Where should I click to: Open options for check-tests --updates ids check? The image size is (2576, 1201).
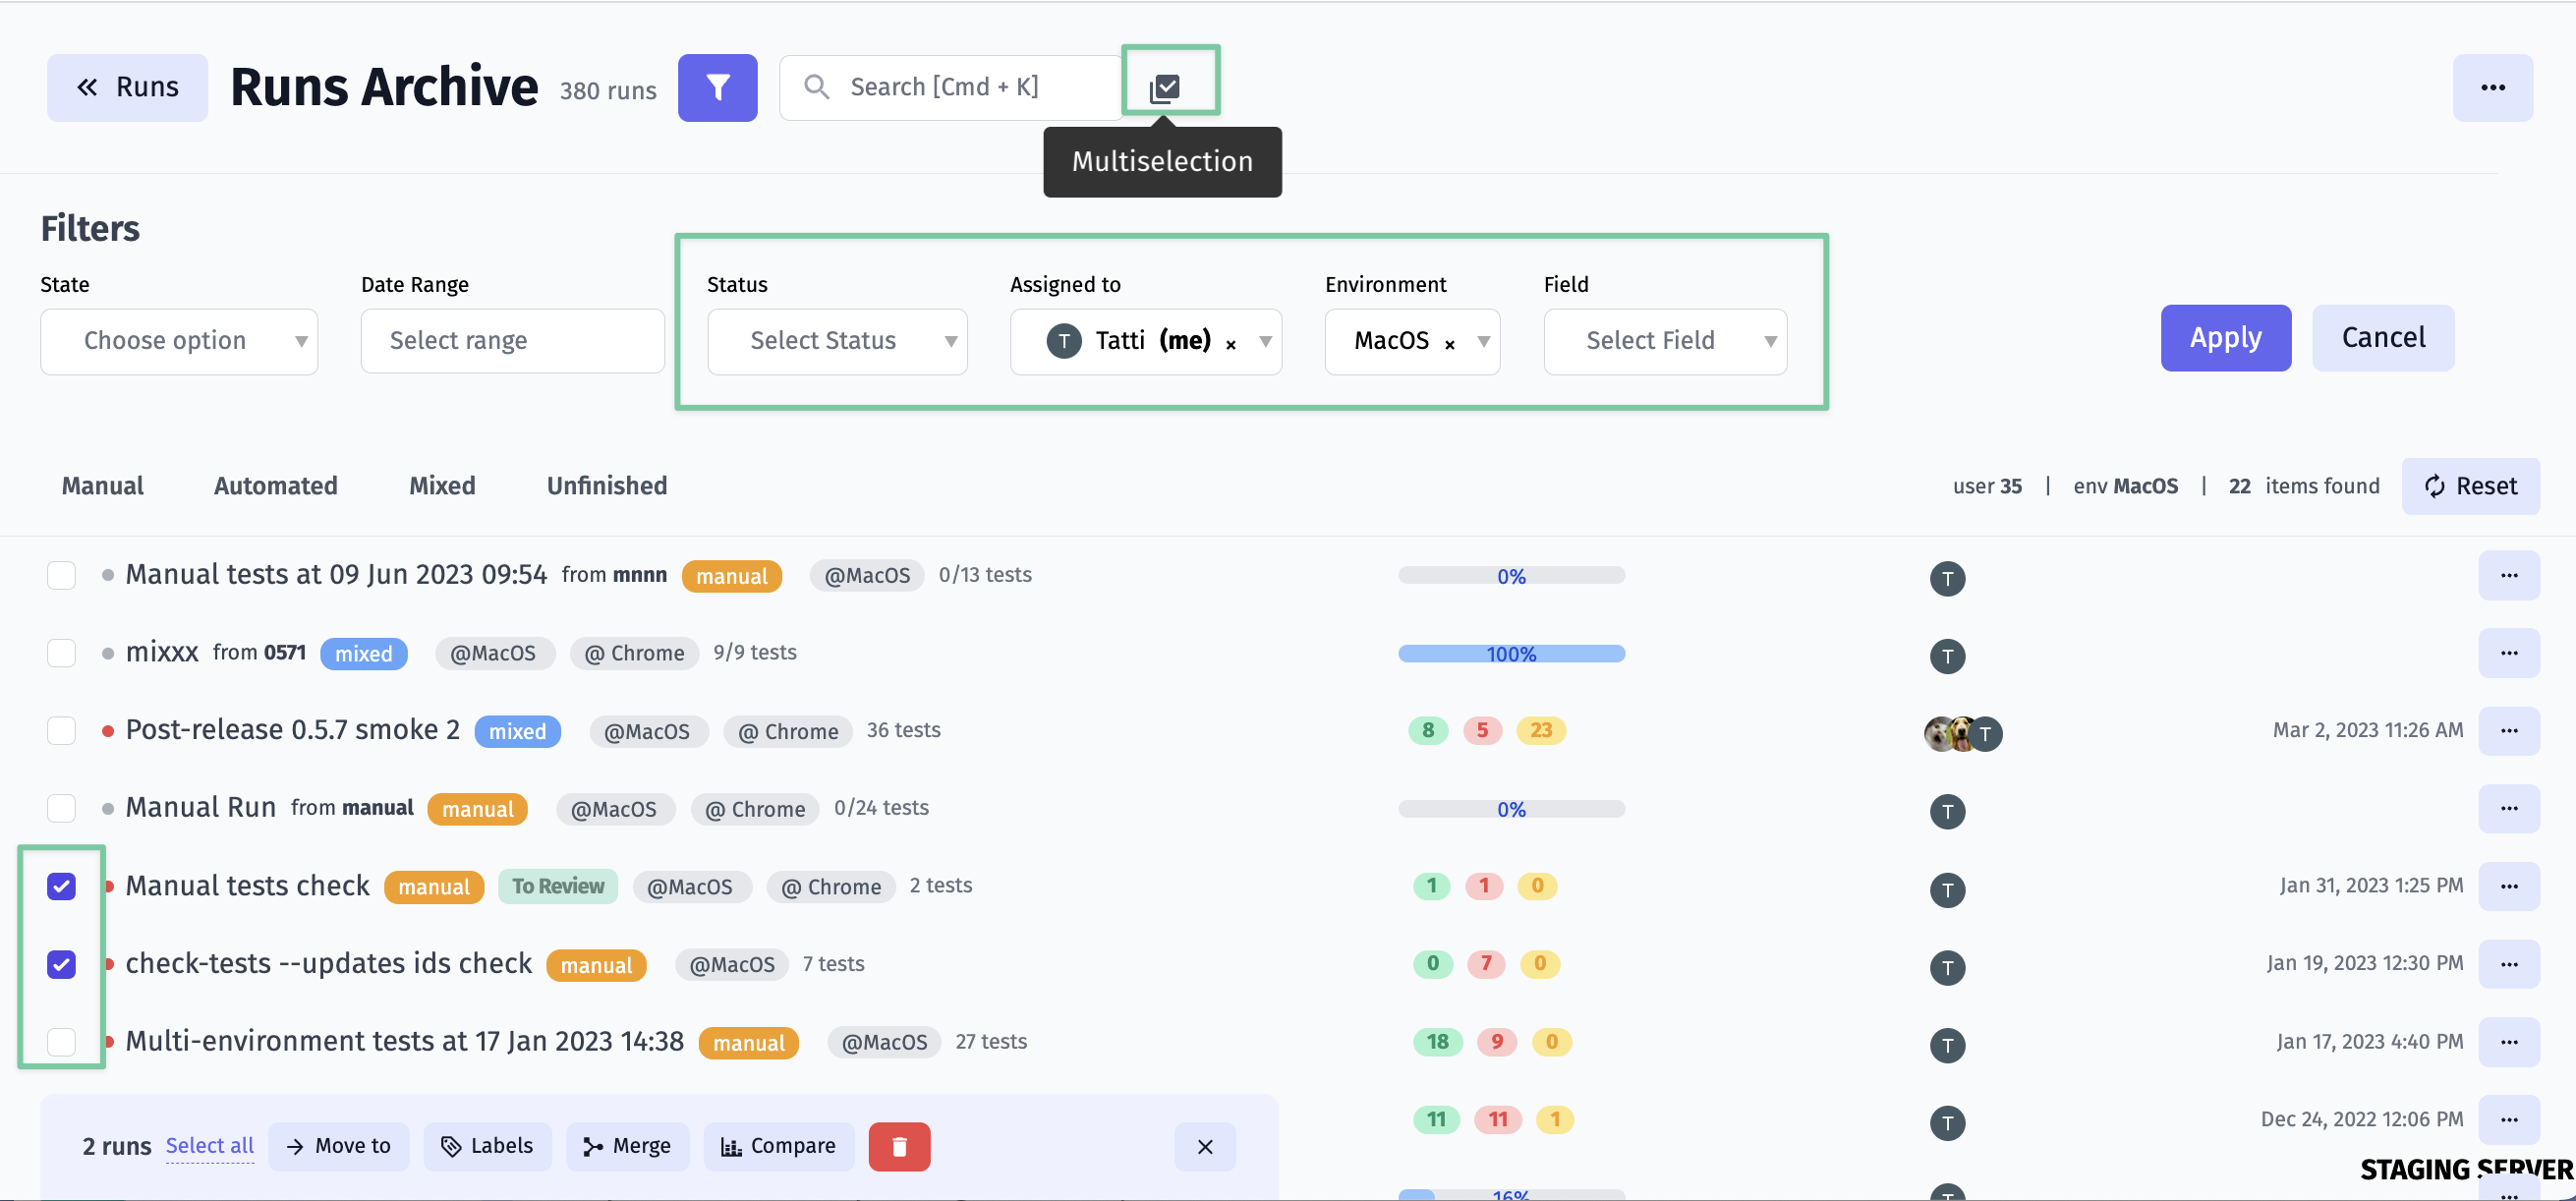coord(2508,964)
